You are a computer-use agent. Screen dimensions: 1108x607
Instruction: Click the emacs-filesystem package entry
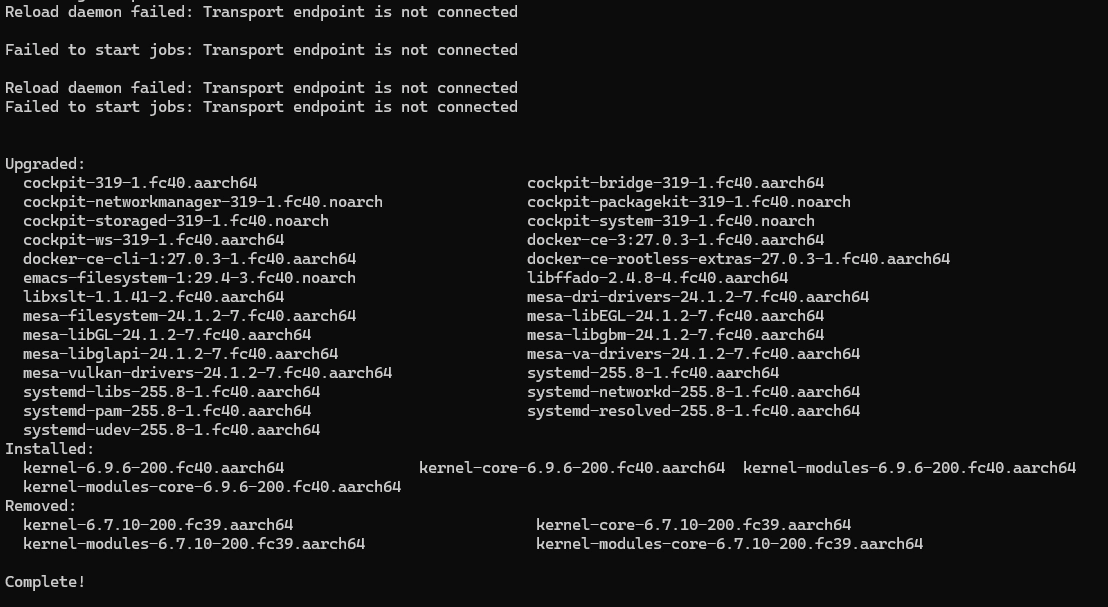[x=189, y=278]
